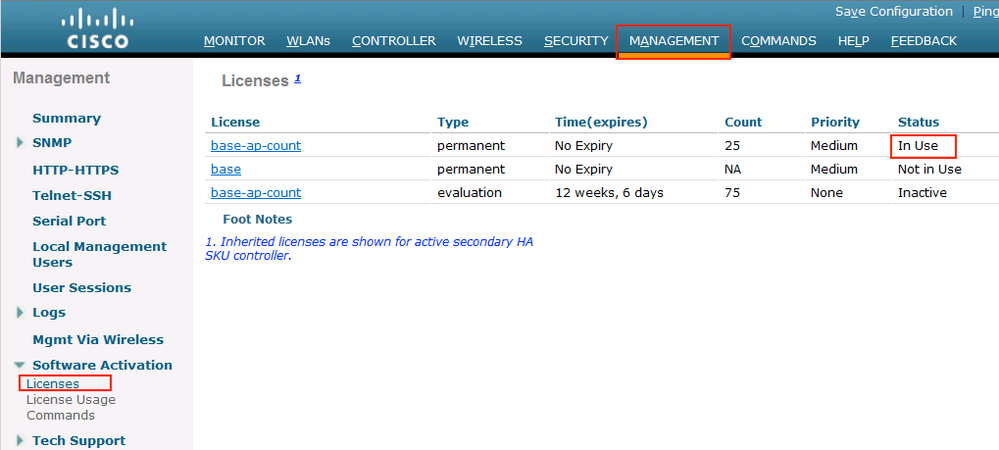
Task: Expand the Tech Support arrow
Action: (20, 440)
